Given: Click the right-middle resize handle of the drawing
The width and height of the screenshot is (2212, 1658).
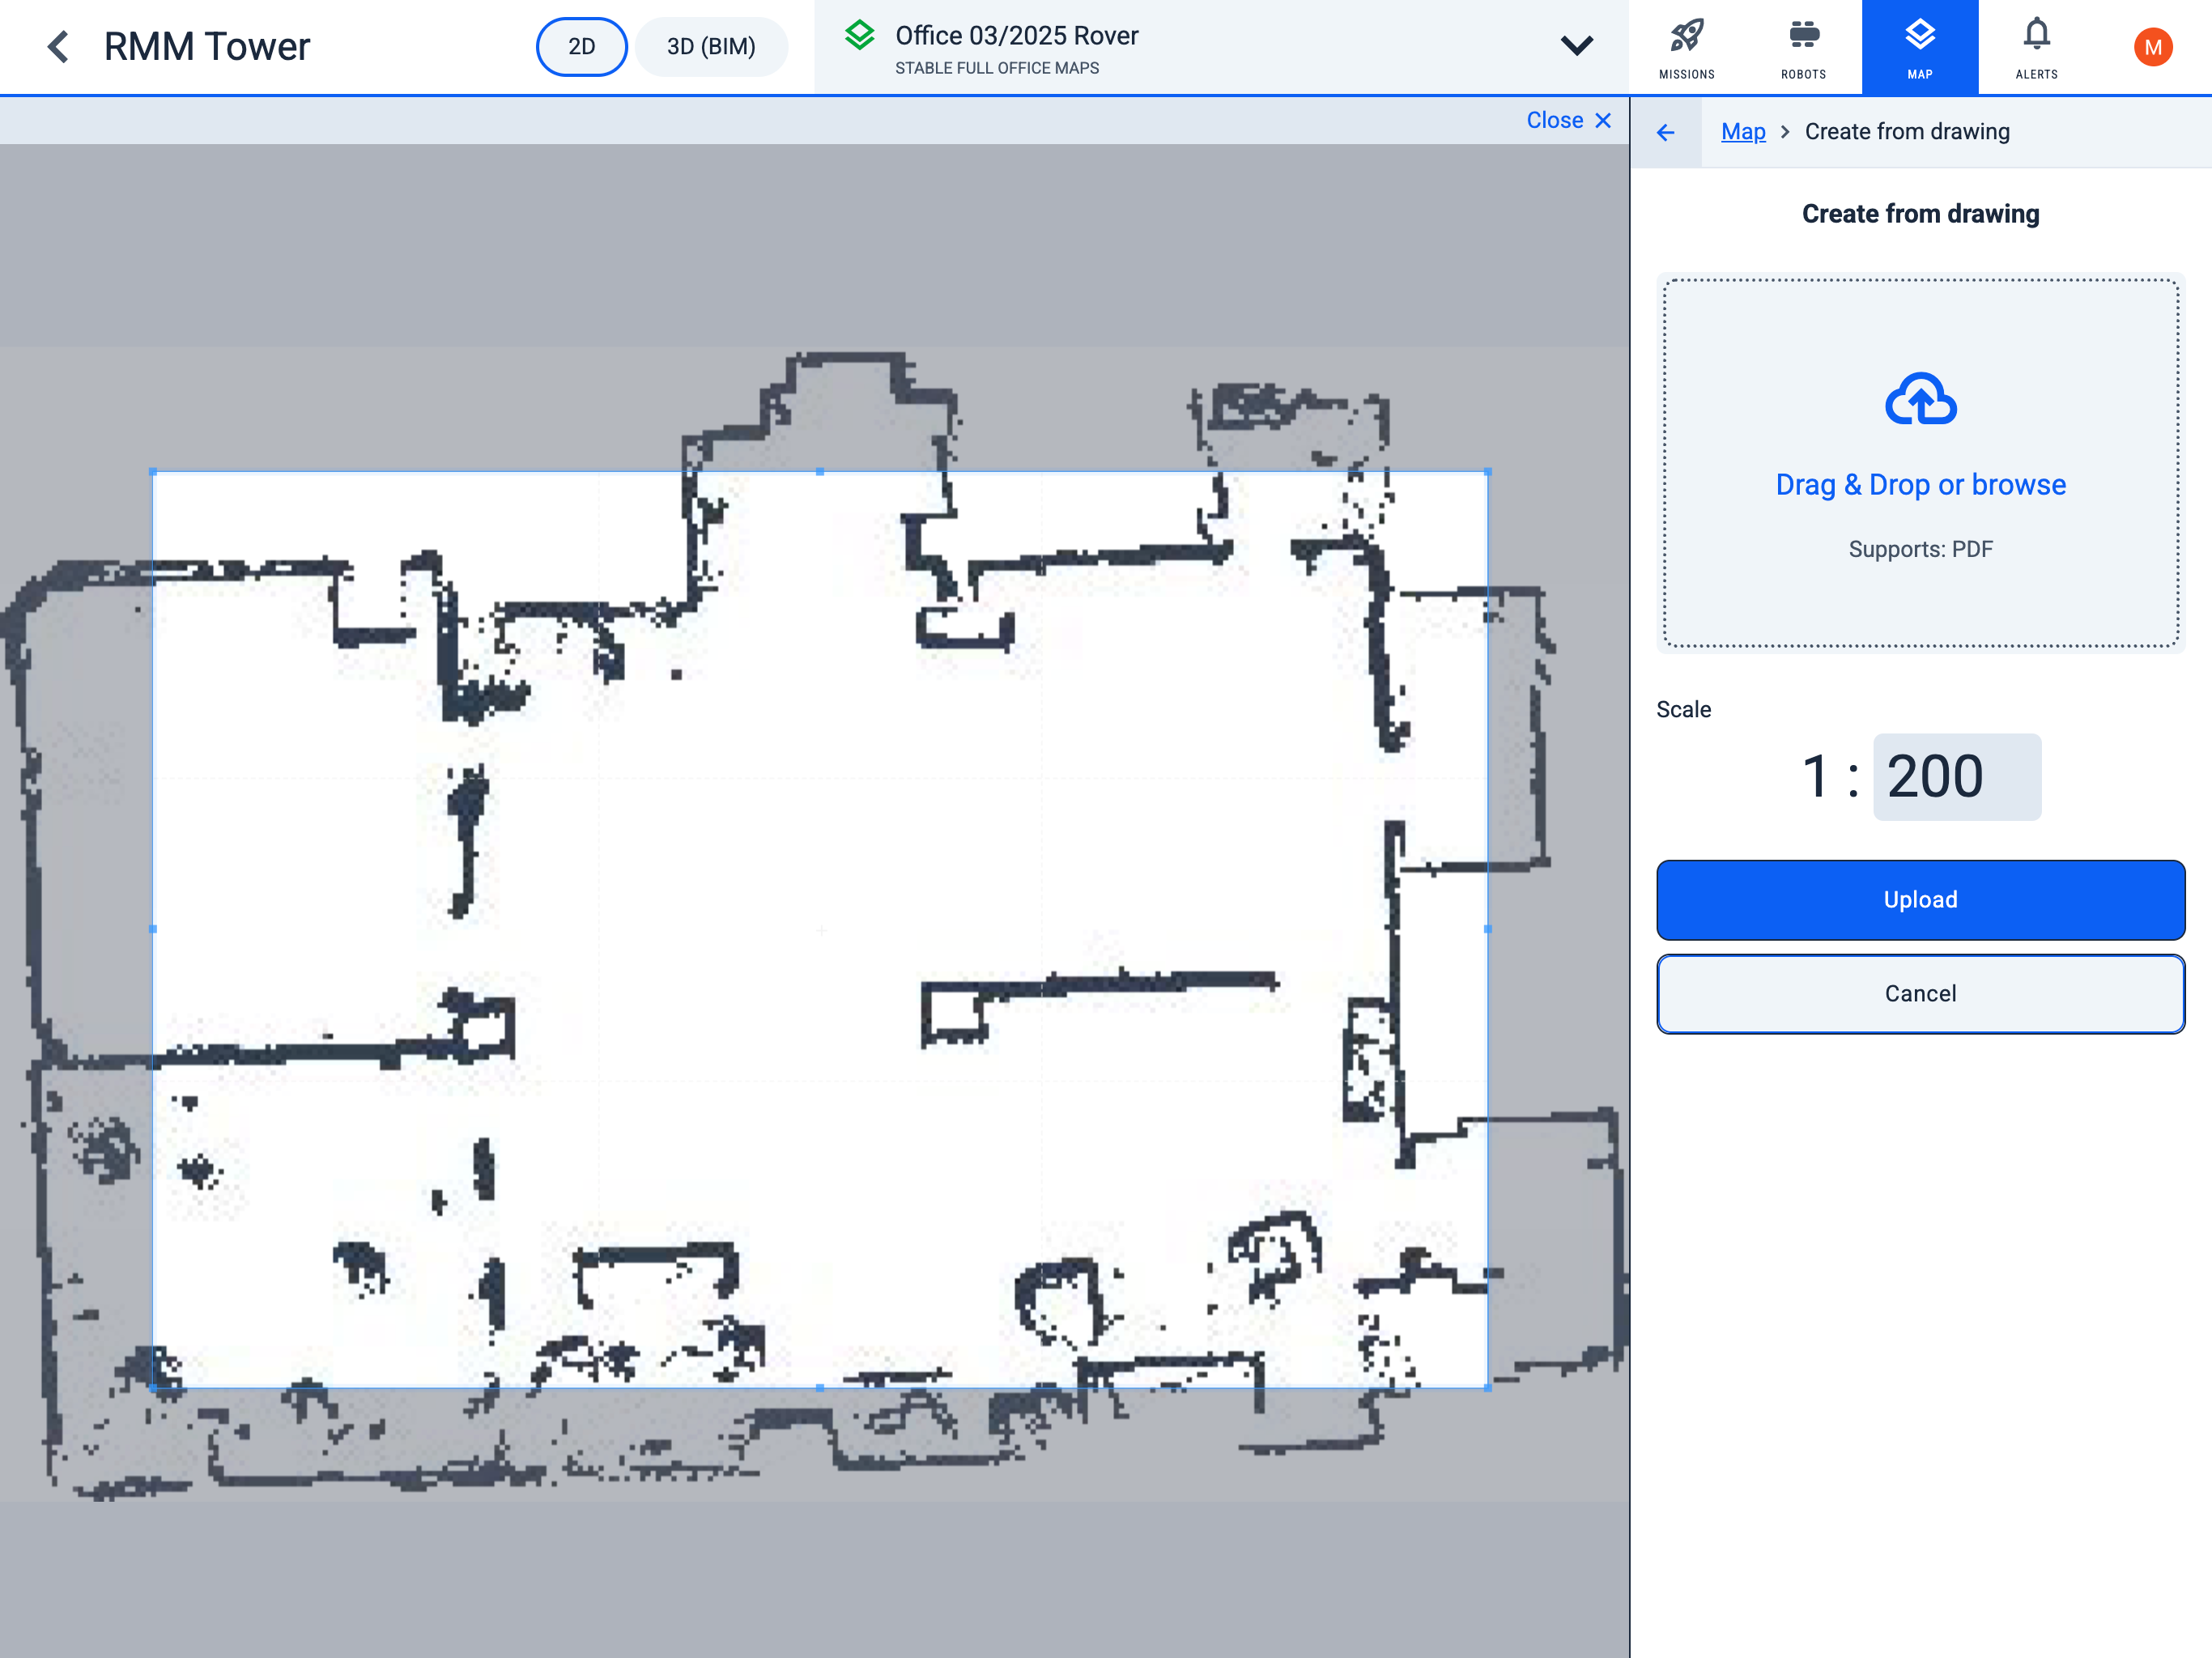Looking at the screenshot, I should pos(1488,929).
